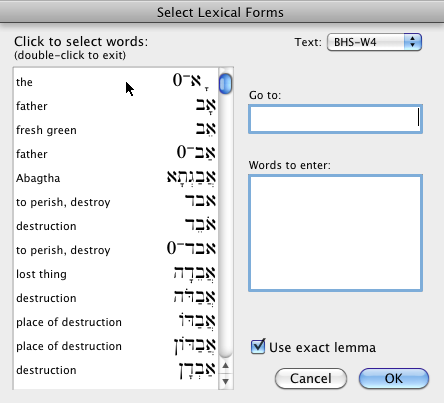
Task: Select the 'lost thing' entry
Action: (x=116, y=274)
